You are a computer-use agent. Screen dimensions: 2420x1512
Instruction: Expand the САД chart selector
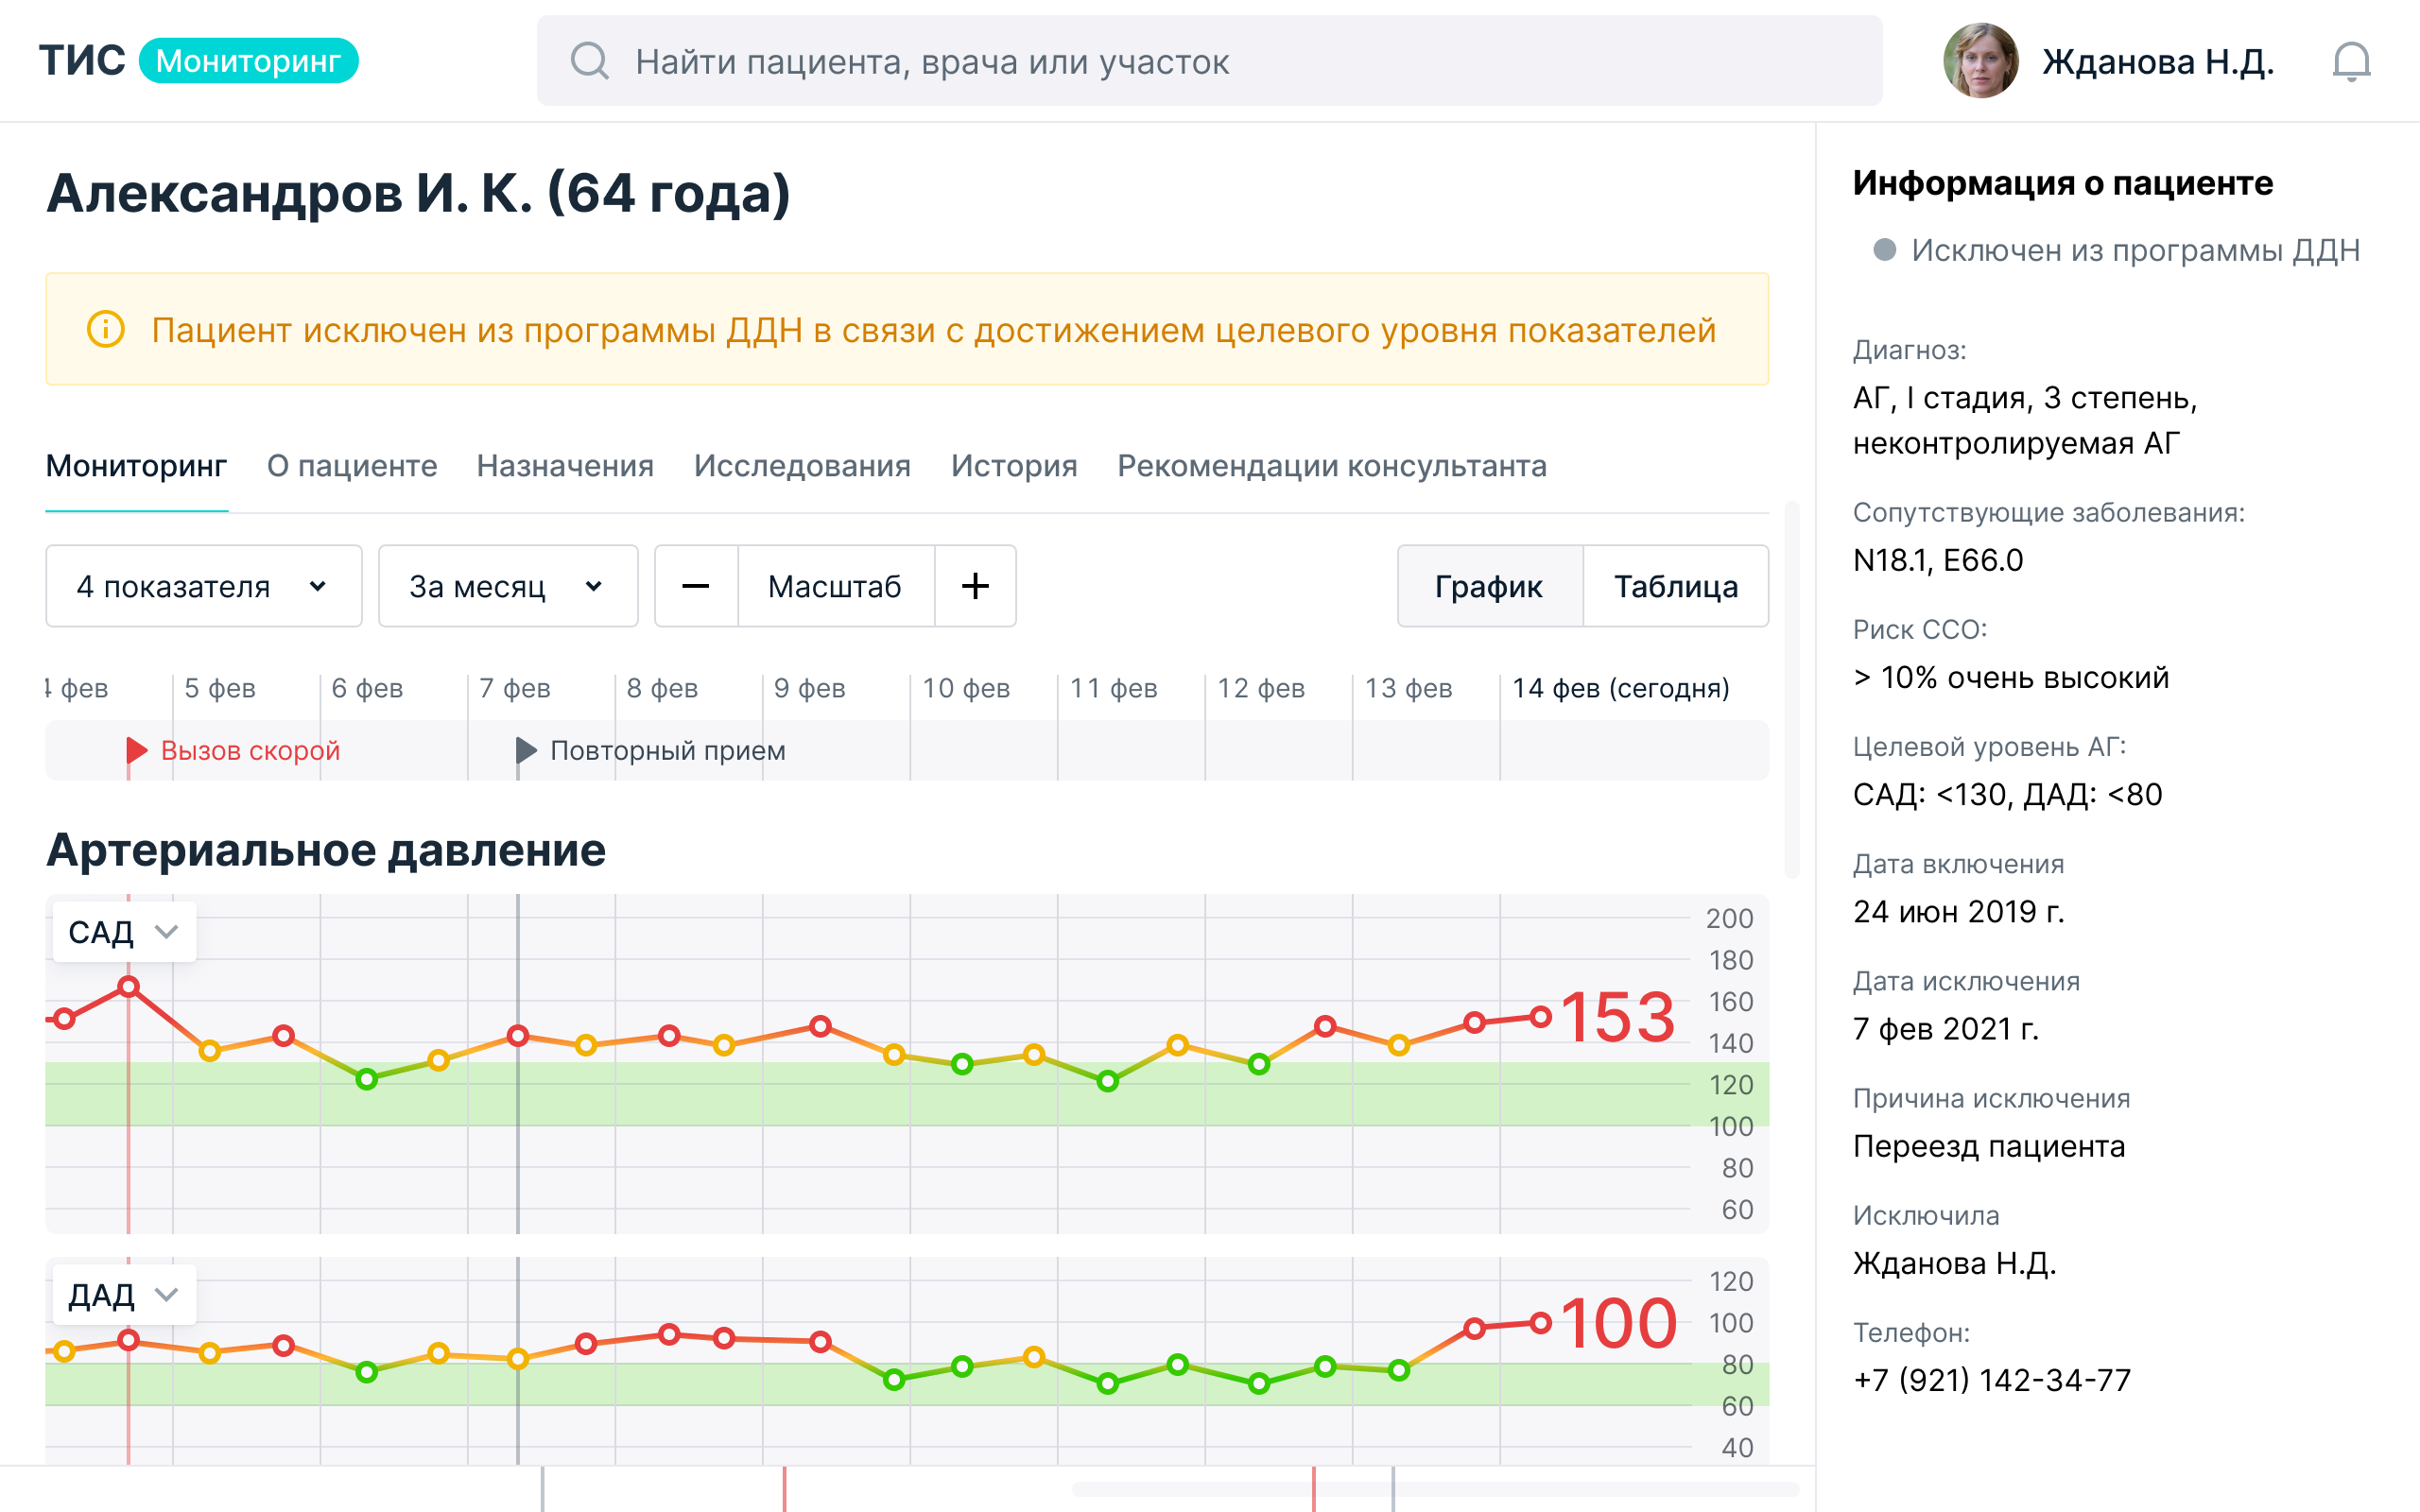point(123,932)
